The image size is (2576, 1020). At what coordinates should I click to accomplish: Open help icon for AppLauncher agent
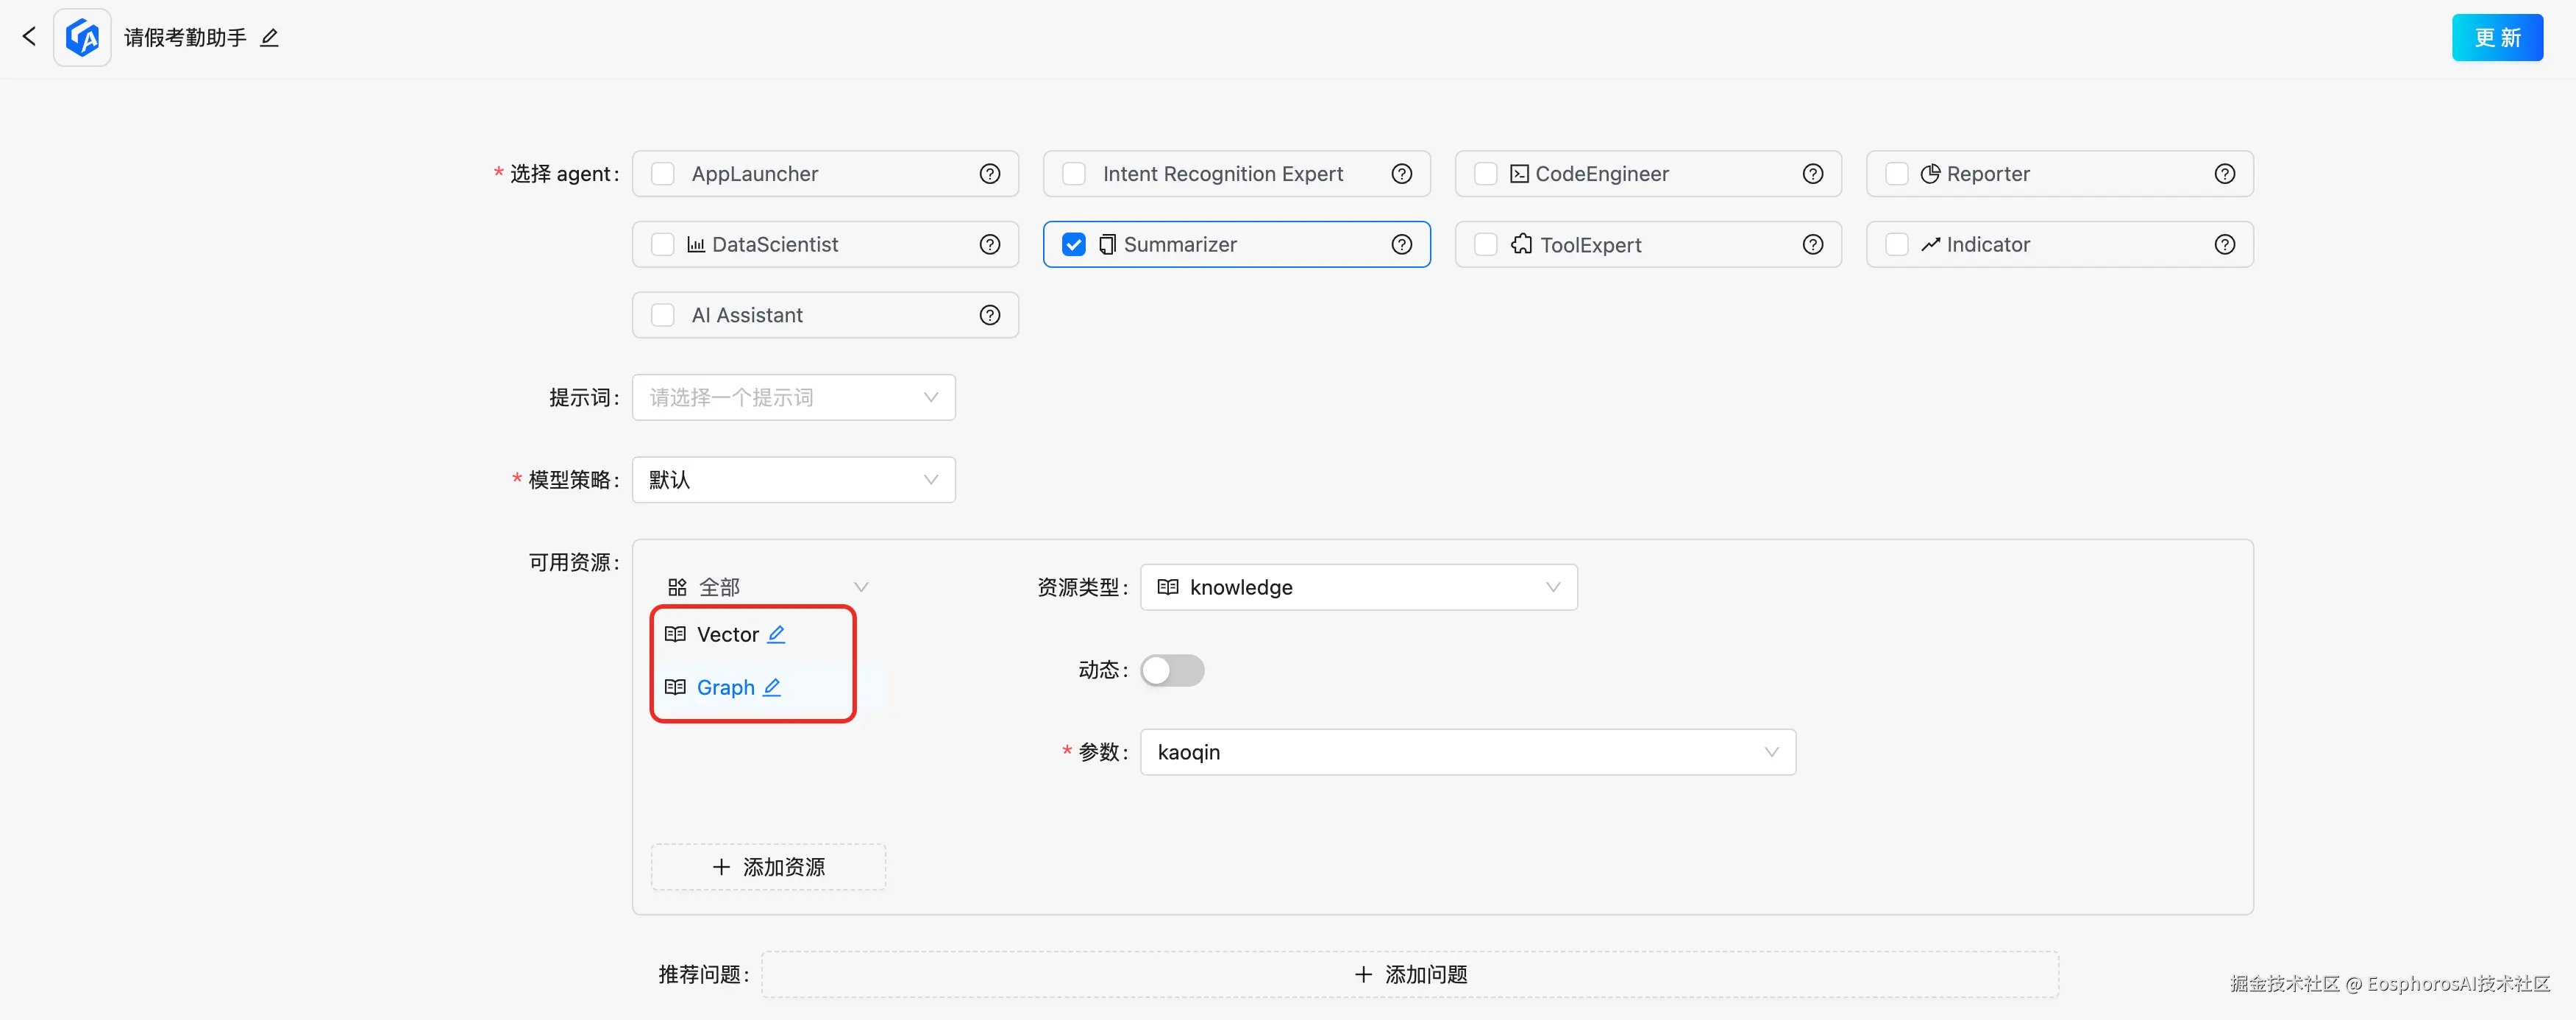(989, 174)
